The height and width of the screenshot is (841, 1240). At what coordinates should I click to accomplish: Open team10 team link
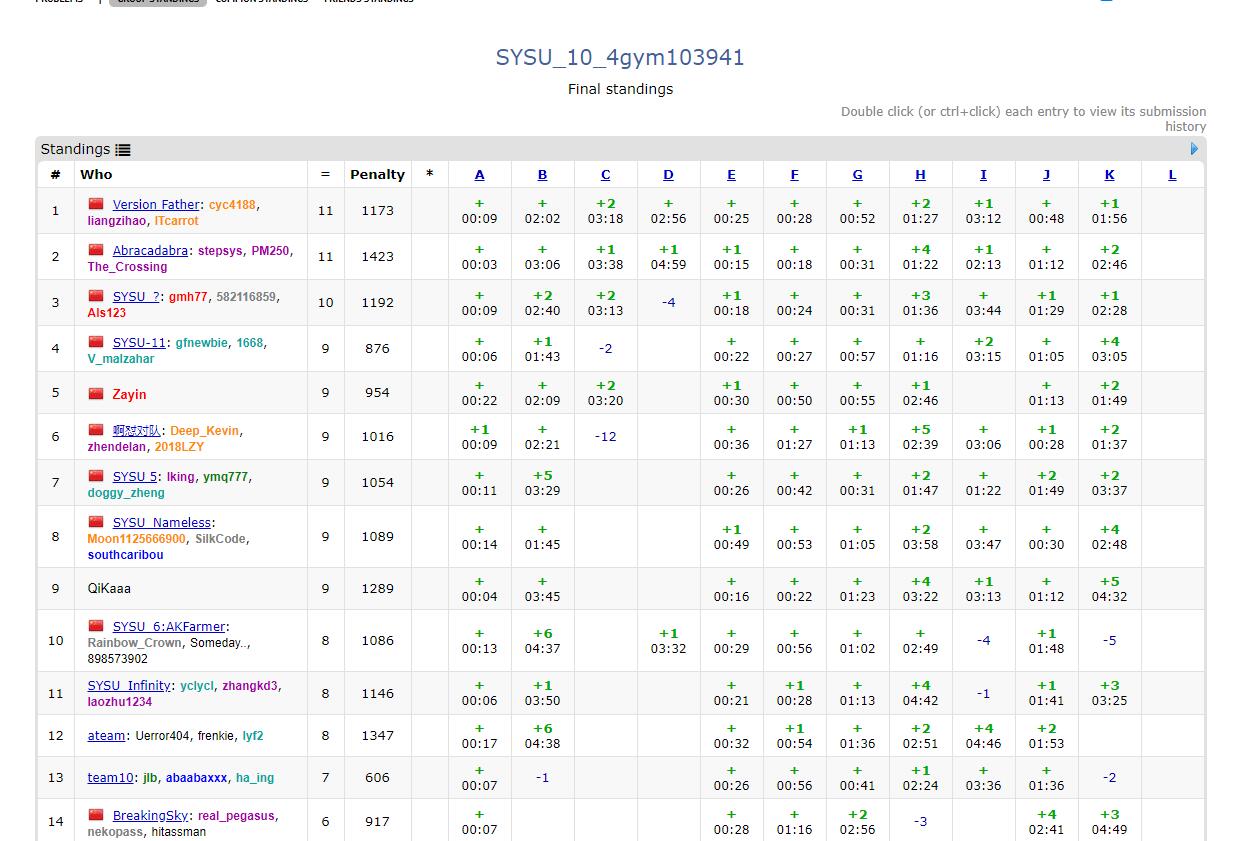(110, 778)
